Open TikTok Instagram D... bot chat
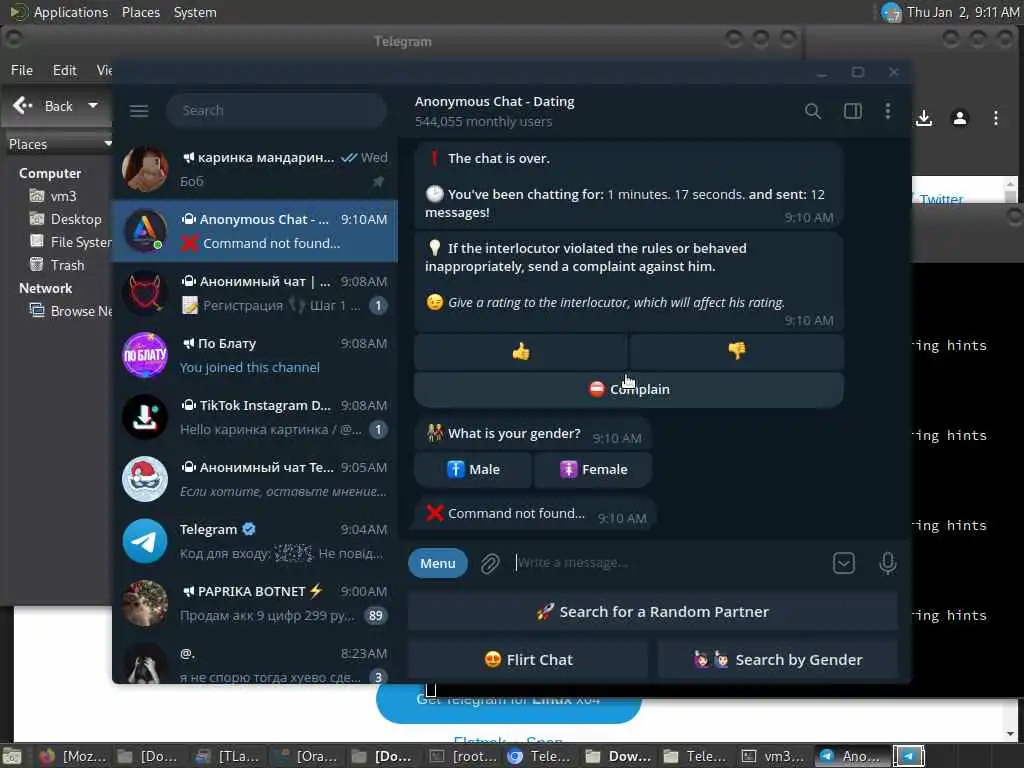 pos(255,417)
